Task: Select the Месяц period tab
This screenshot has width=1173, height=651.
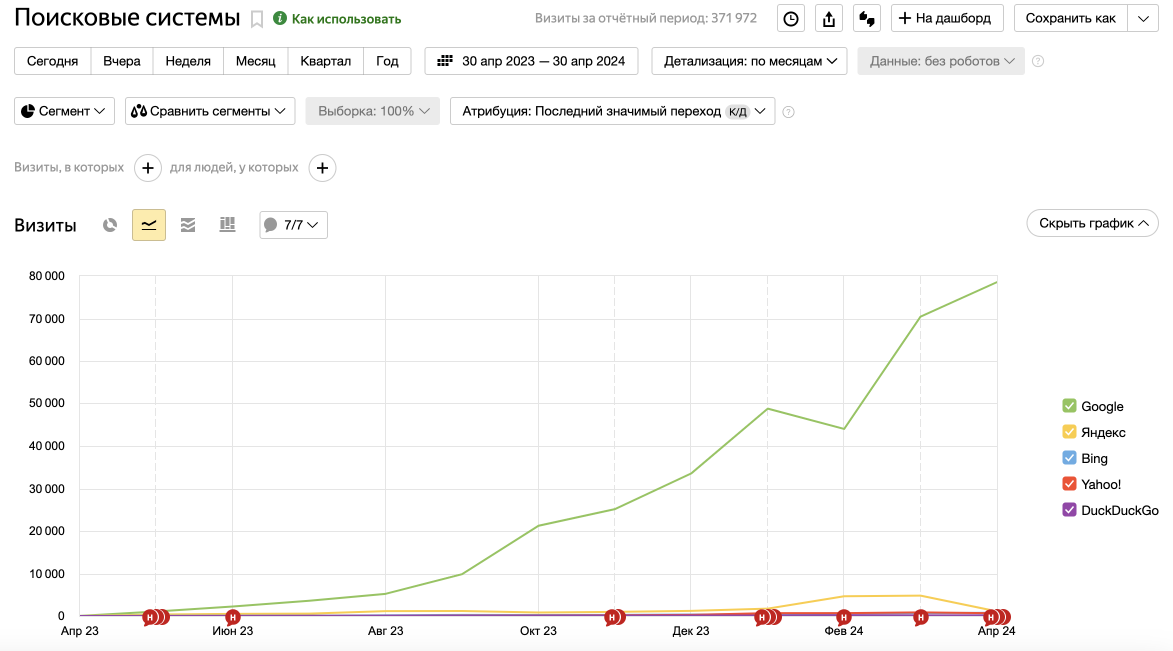Action: (x=256, y=61)
